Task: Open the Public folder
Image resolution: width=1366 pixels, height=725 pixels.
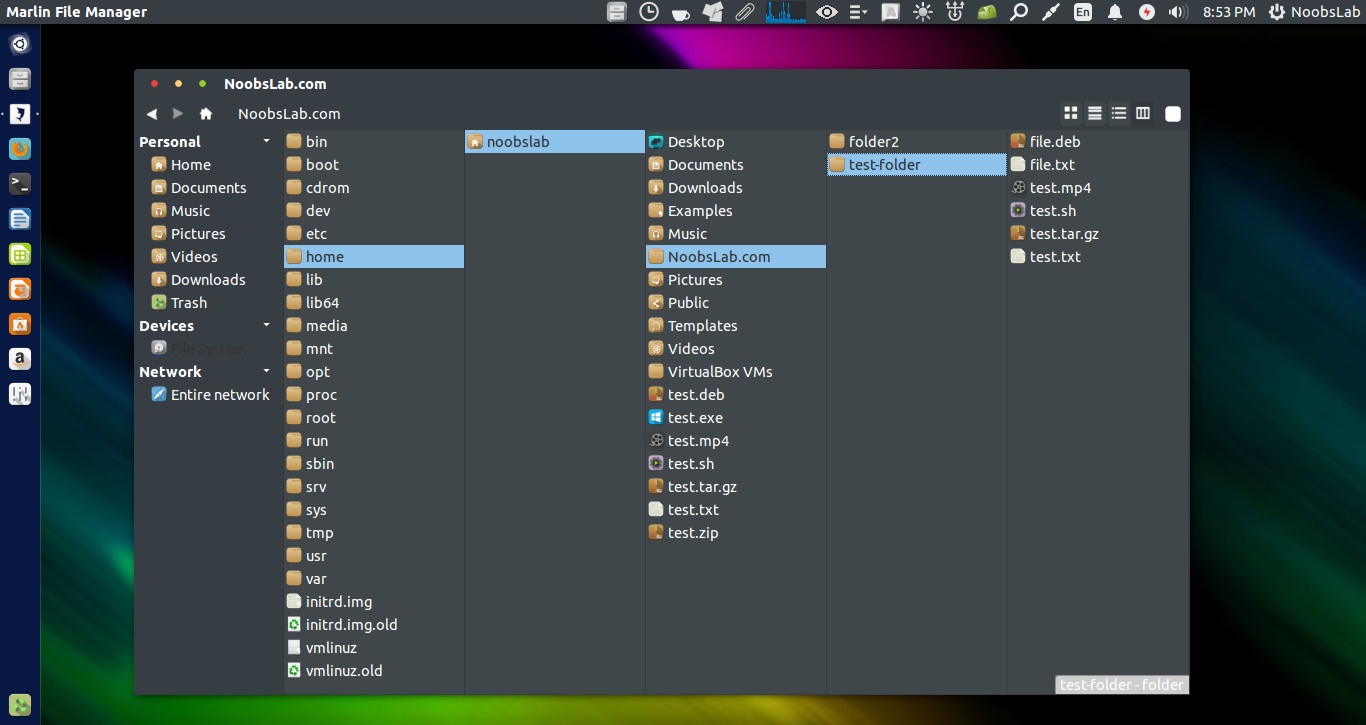Action: click(x=736, y=303)
